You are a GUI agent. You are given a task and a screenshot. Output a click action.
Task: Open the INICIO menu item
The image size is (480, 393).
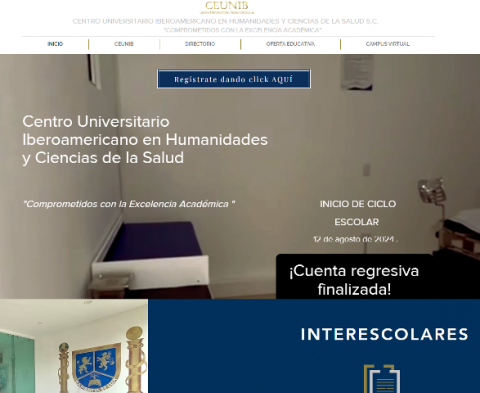pos(55,44)
